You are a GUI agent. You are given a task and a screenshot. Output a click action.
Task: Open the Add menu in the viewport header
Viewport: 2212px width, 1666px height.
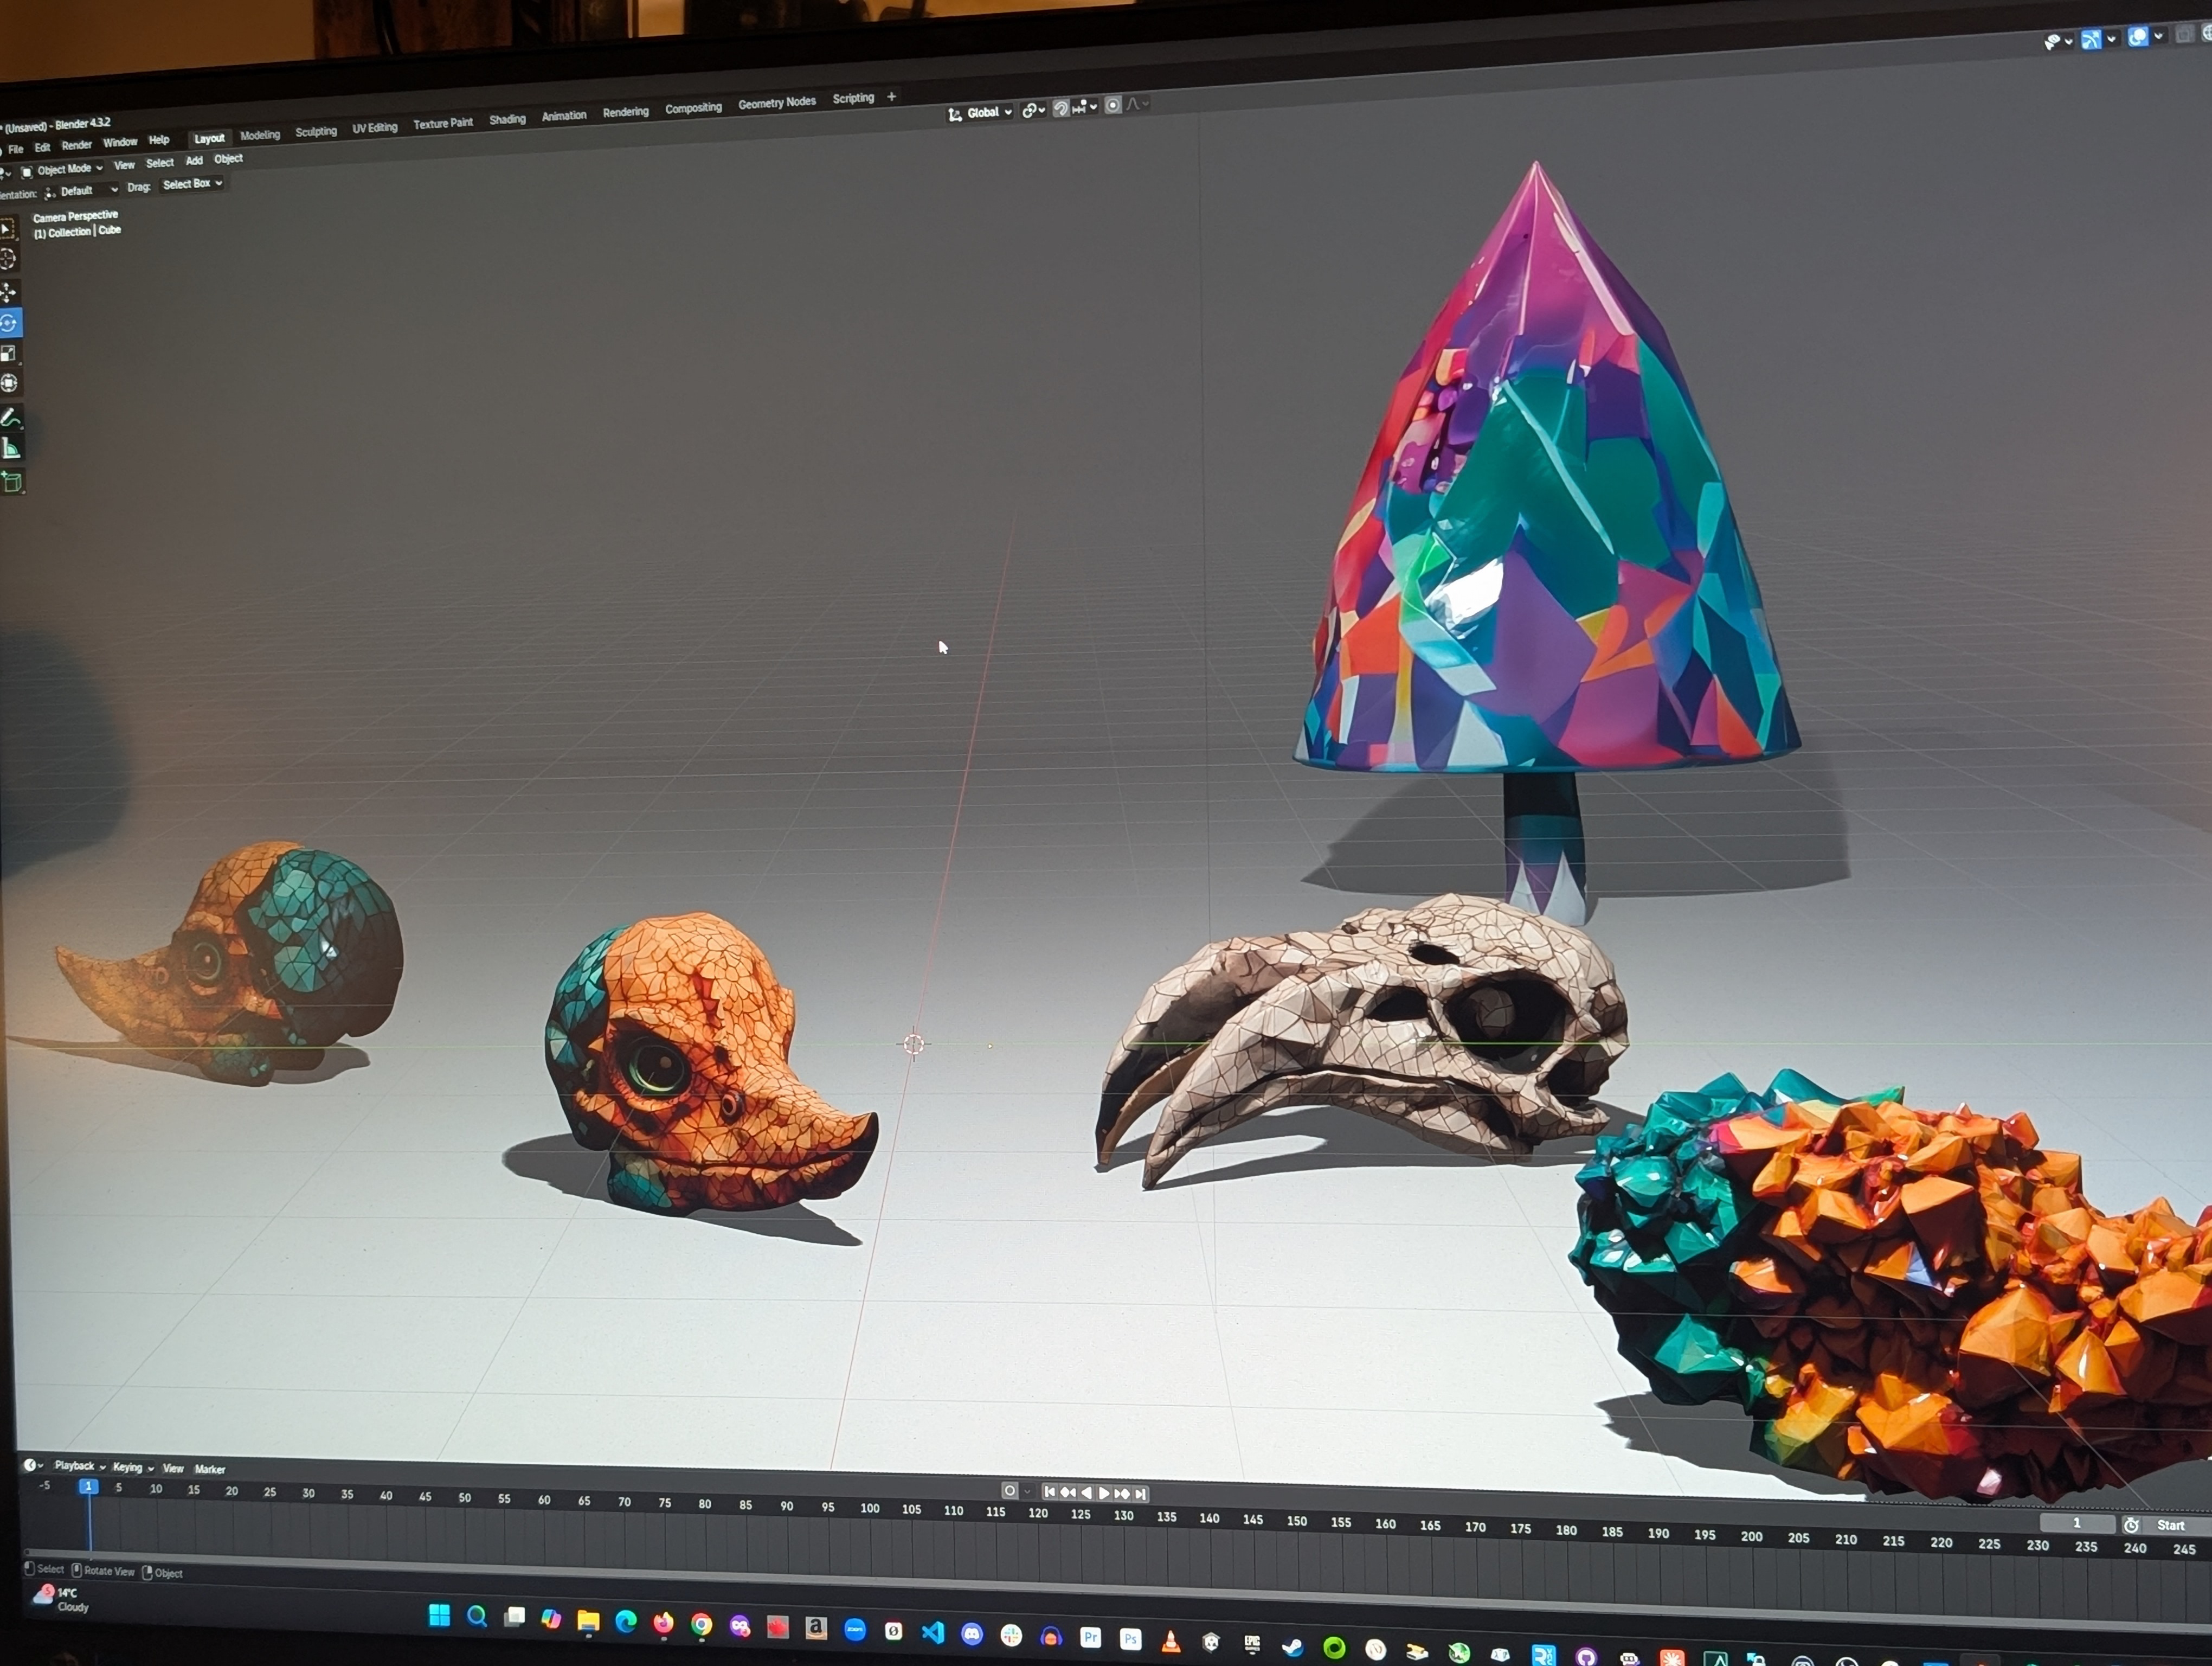(x=193, y=161)
